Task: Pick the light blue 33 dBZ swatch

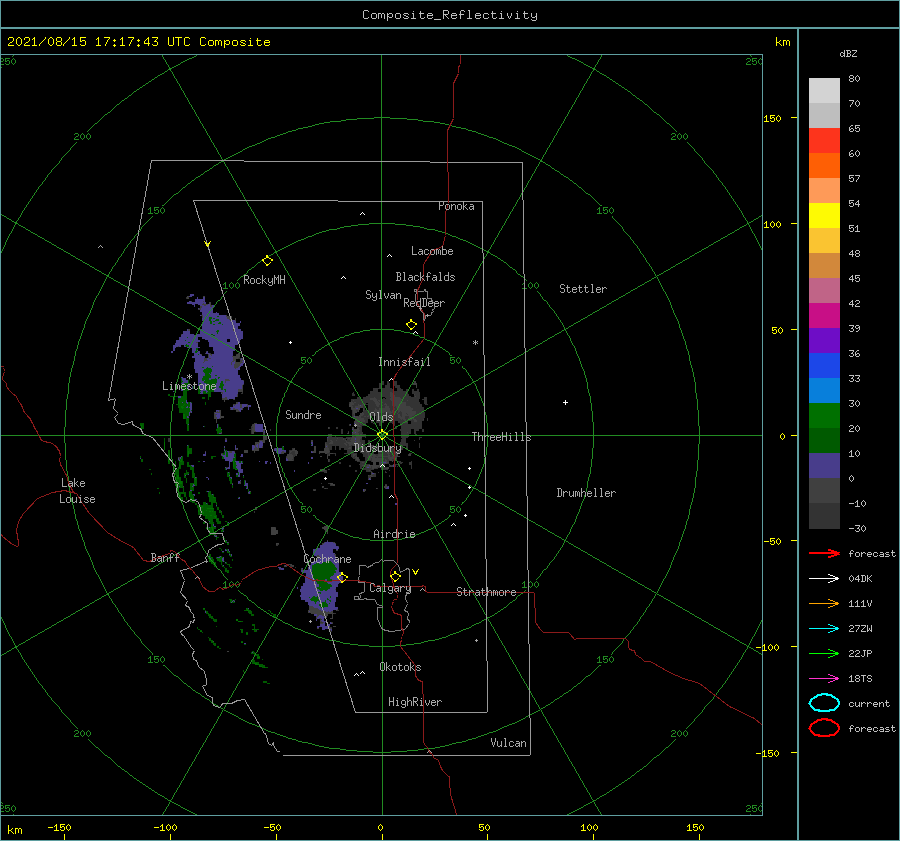Action: pyautogui.click(x=824, y=390)
